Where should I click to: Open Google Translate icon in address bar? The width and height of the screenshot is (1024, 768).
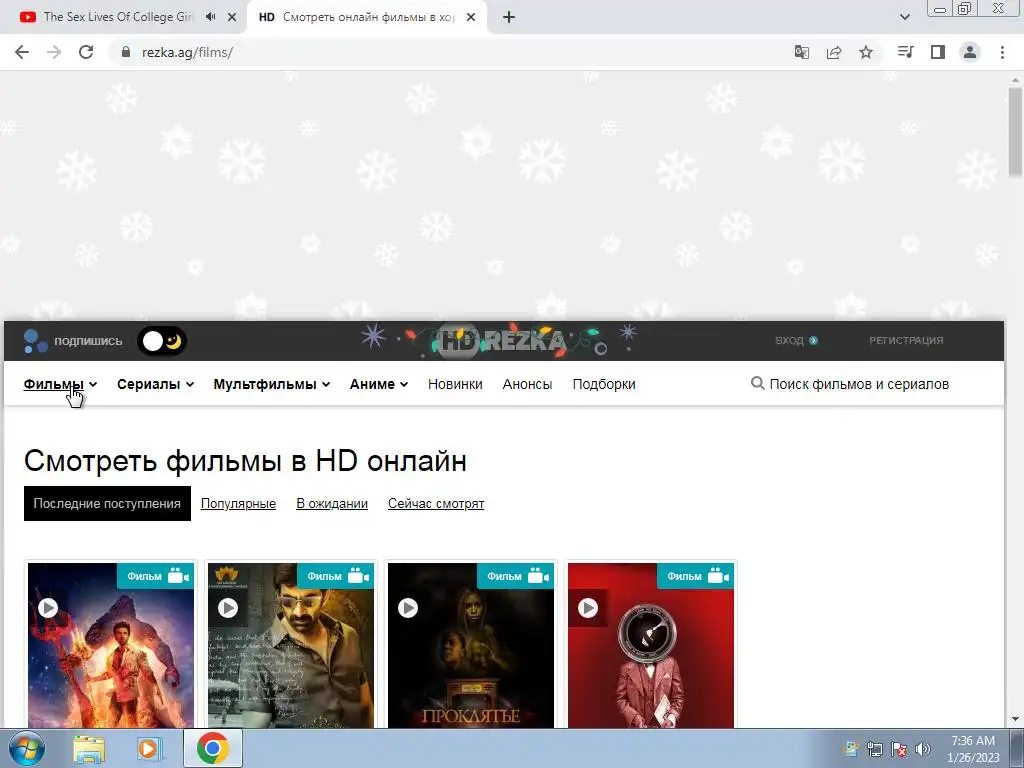[x=801, y=52]
